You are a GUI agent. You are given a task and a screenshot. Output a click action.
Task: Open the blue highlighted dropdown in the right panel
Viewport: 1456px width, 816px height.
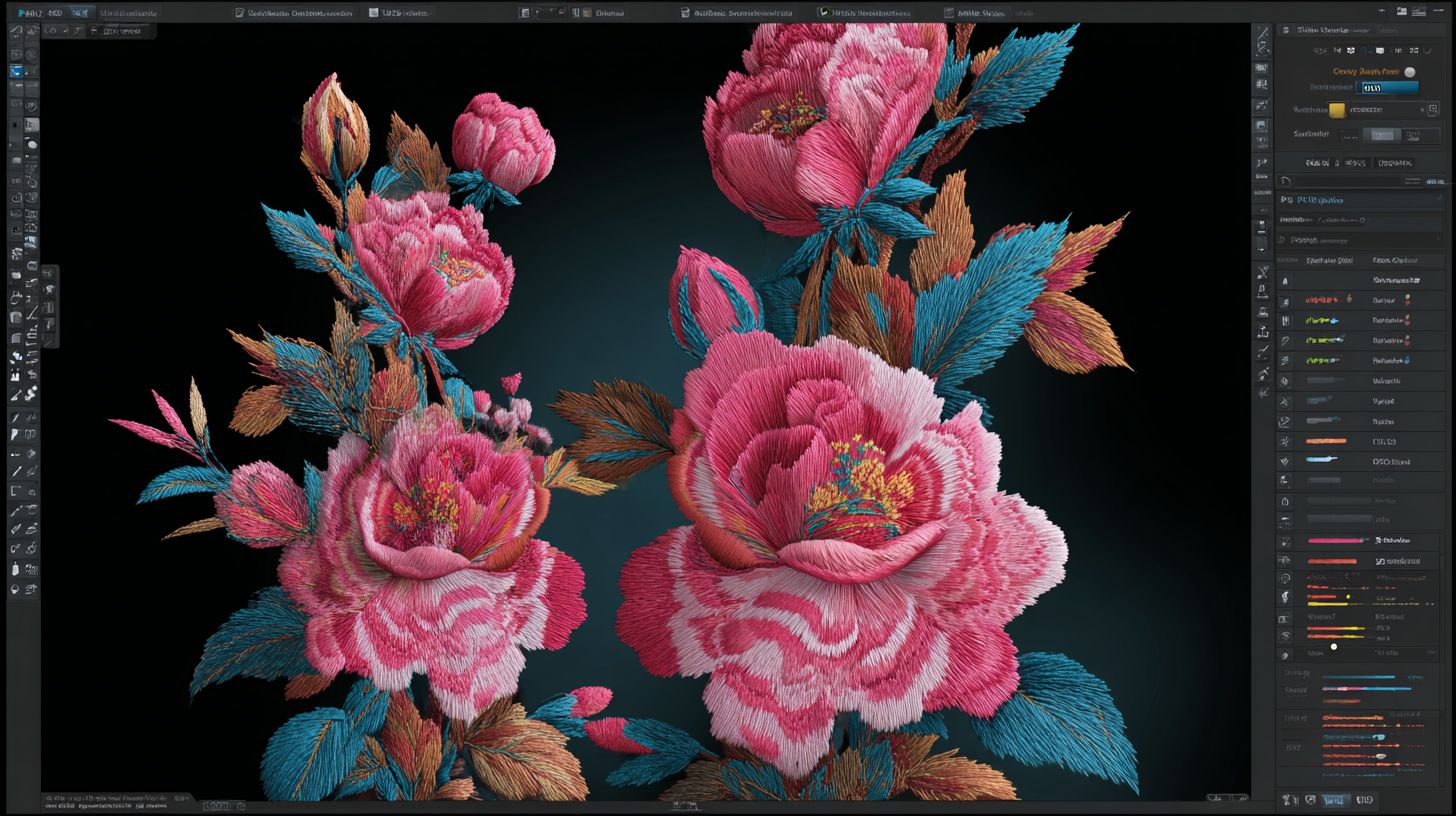(x=1387, y=87)
